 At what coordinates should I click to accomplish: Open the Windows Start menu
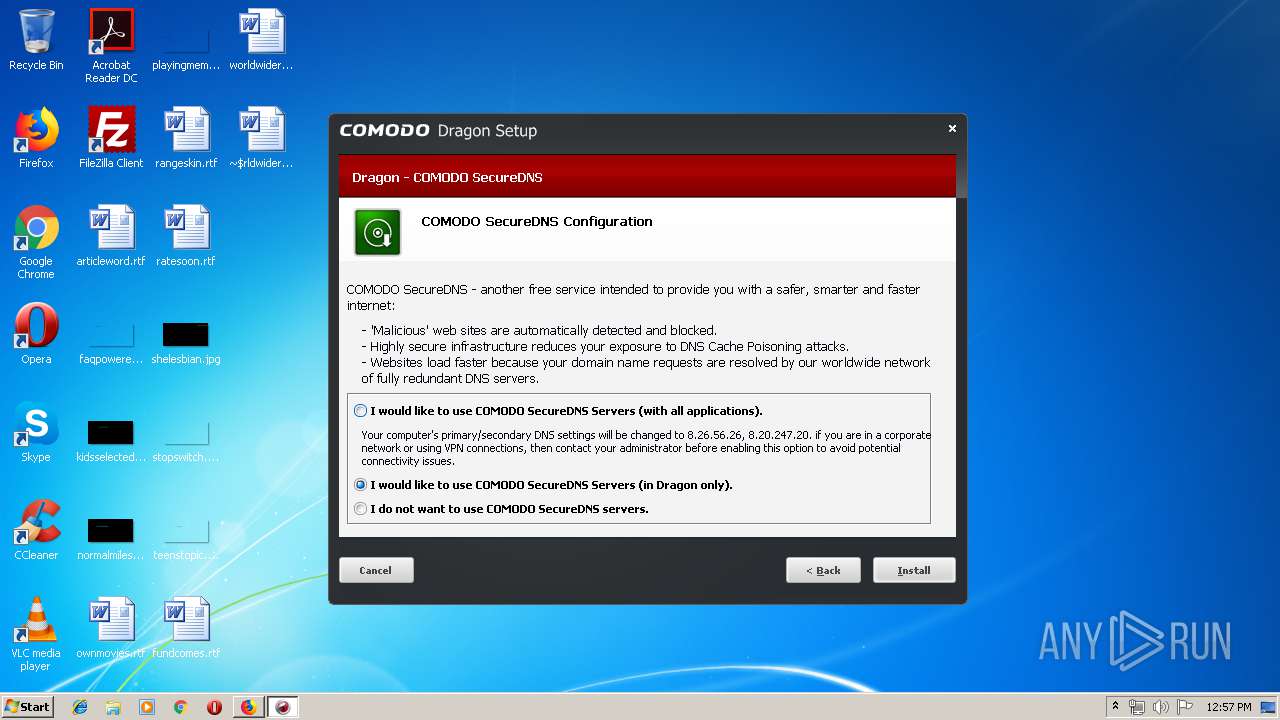tap(28, 706)
